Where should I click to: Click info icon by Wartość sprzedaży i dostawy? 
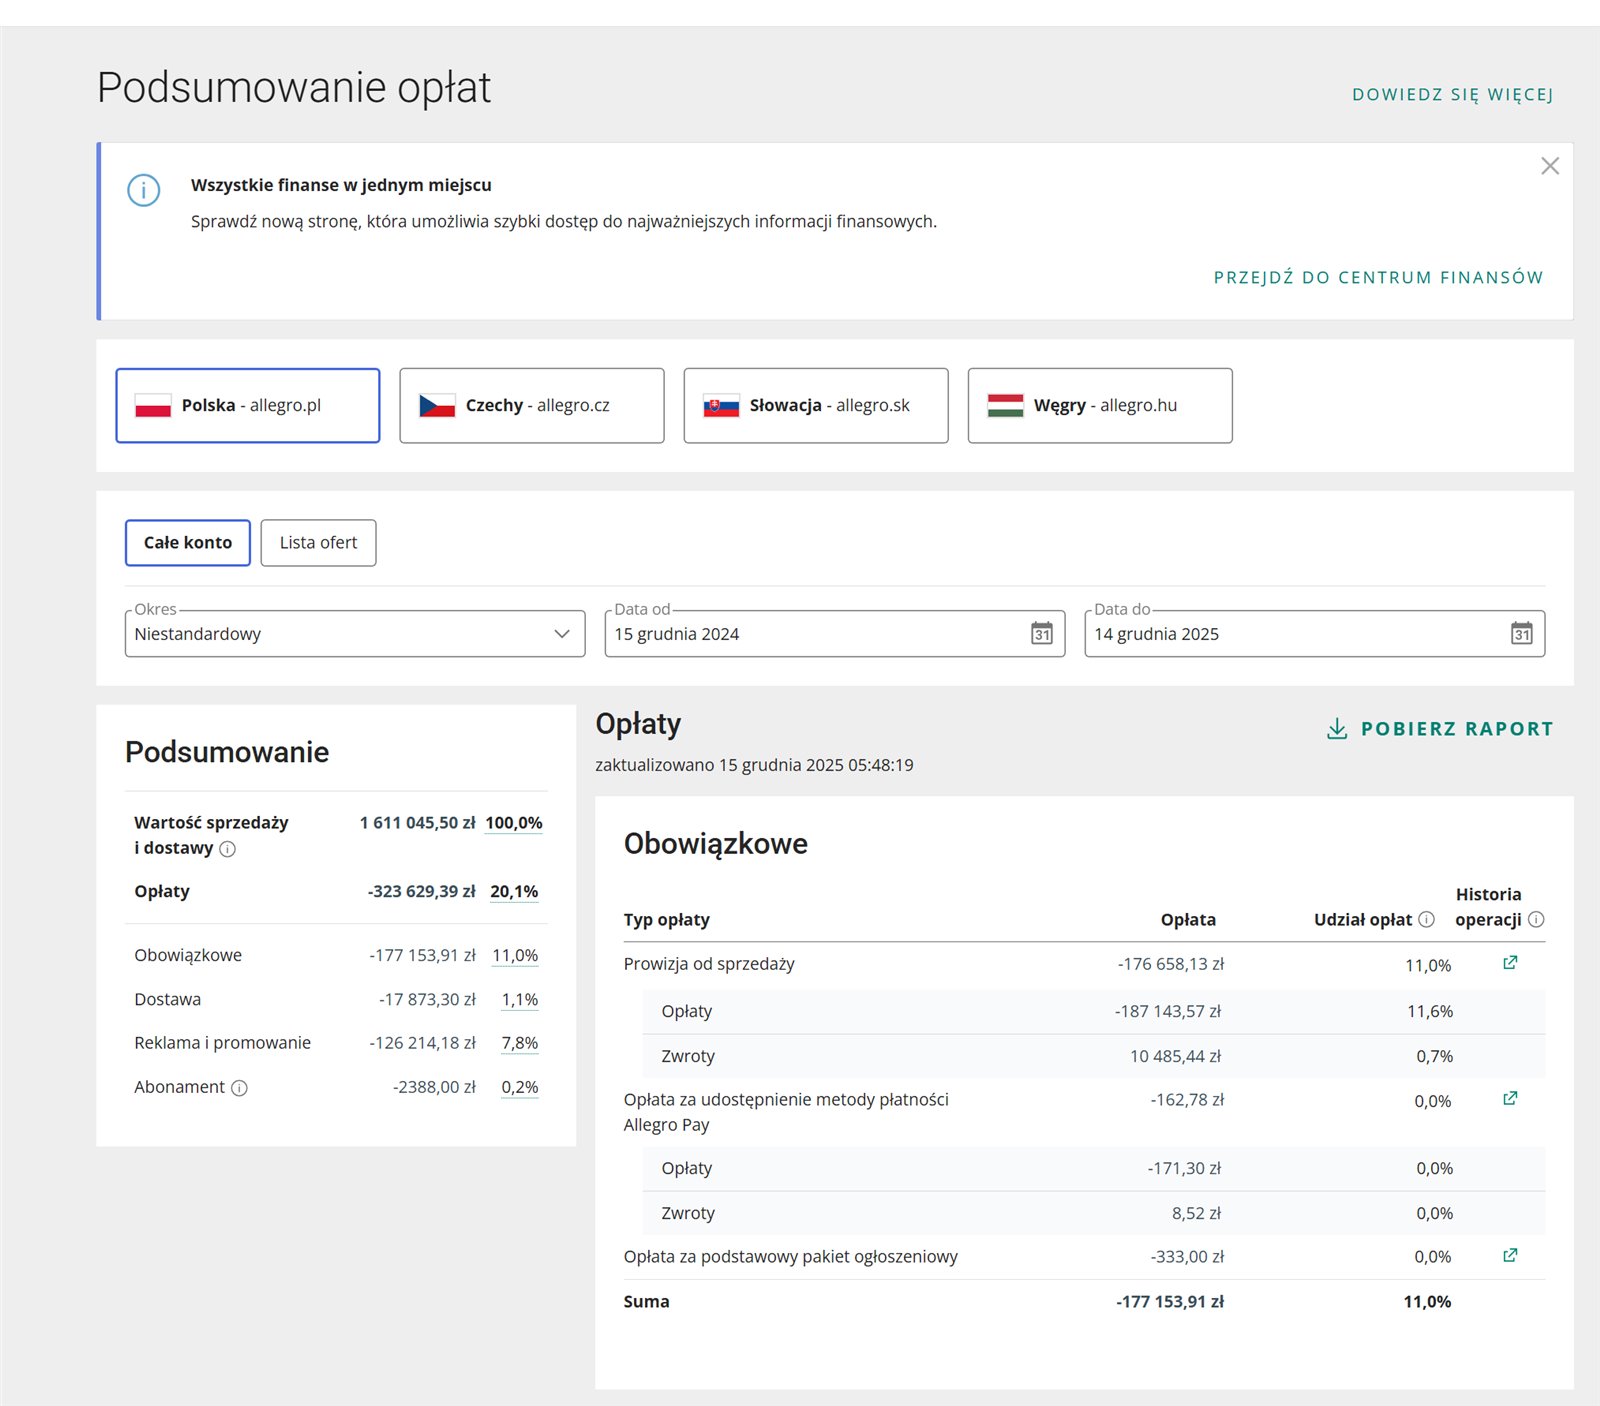click(228, 849)
